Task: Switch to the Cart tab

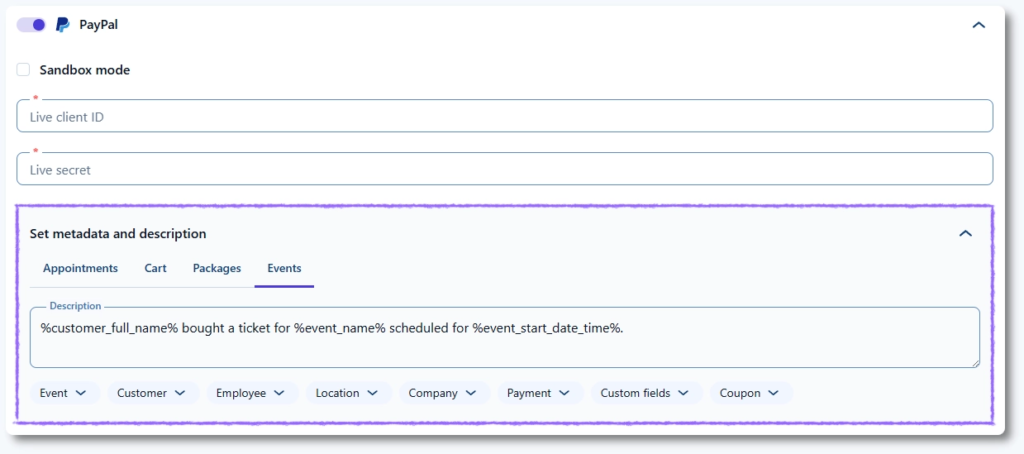Action: [155, 268]
